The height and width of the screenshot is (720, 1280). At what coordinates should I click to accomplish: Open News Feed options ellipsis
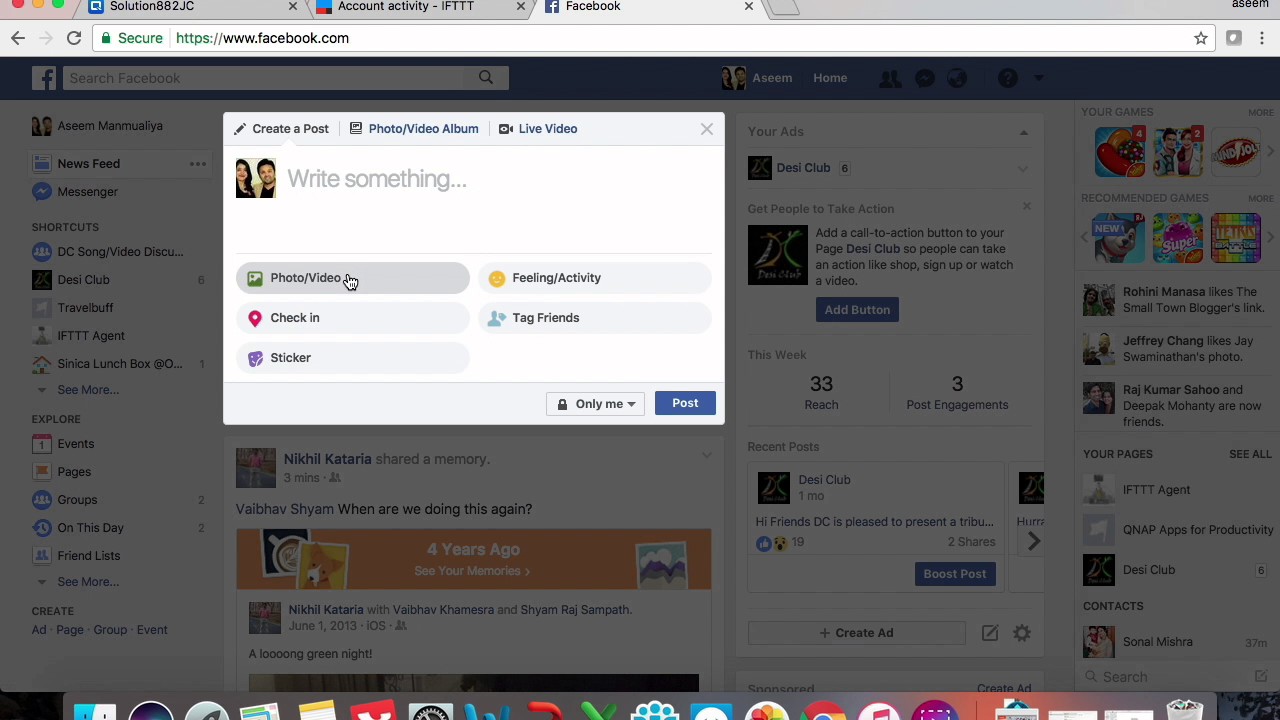pyautogui.click(x=198, y=164)
